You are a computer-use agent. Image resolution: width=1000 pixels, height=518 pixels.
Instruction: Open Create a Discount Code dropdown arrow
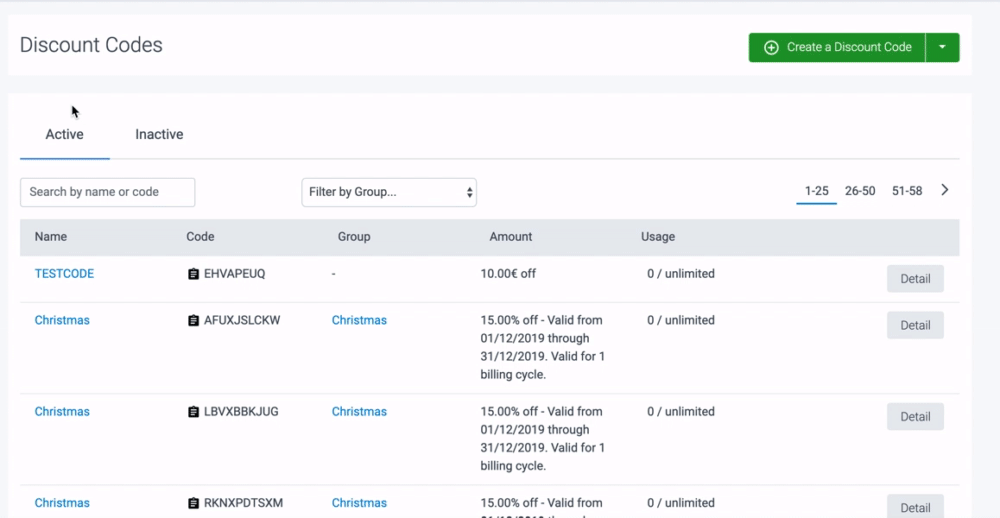(x=942, y=47)
